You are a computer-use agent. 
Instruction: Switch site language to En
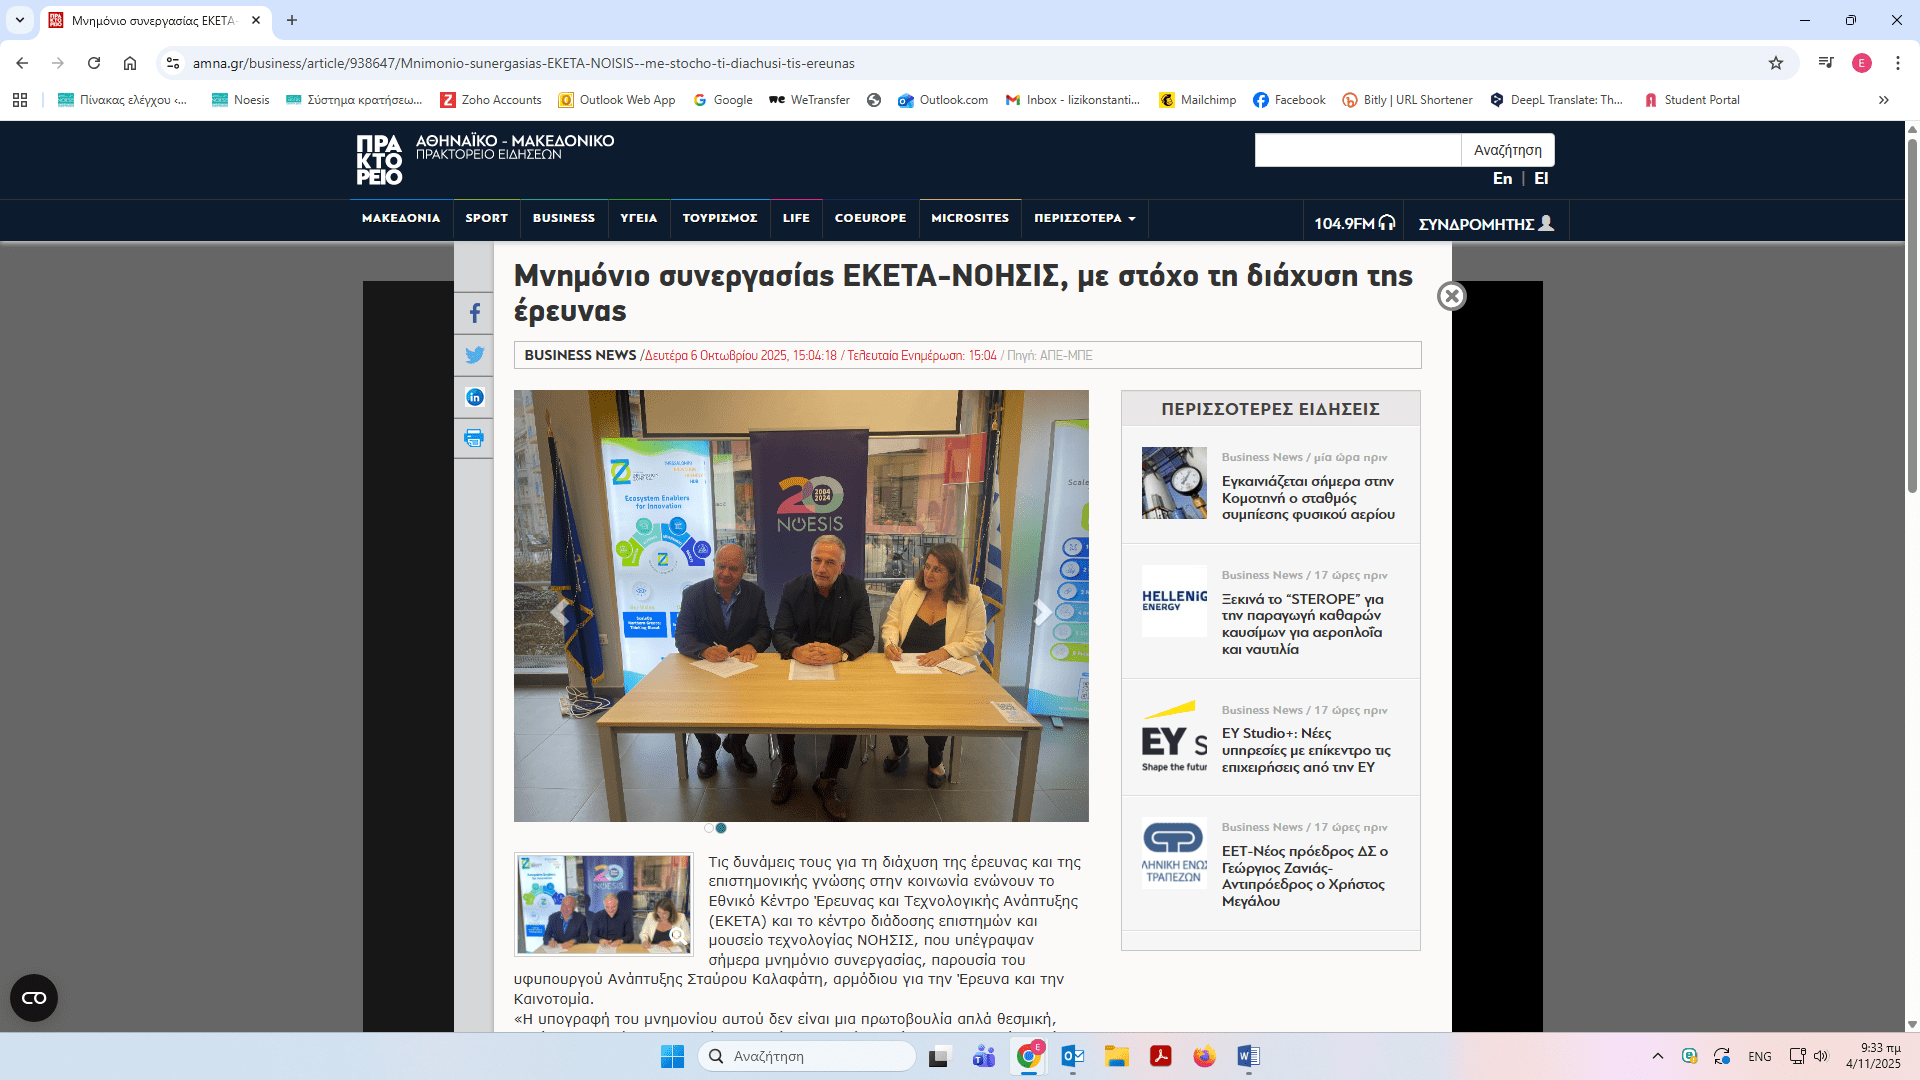(1502, 178)
